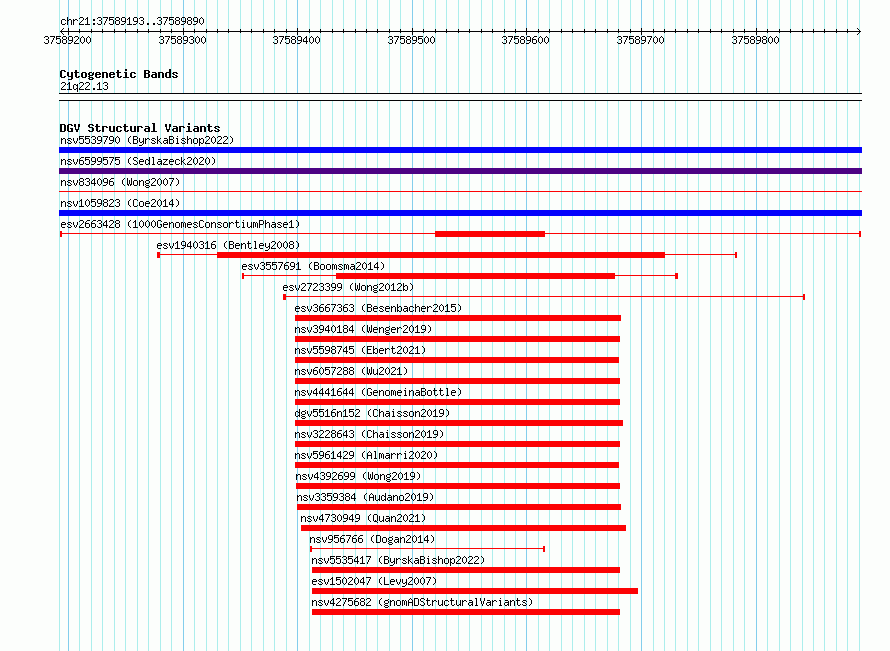Viewport: 890px width, 651px height.
Task: Click the right arrow of the ruler
Action: tap(858, 31)
